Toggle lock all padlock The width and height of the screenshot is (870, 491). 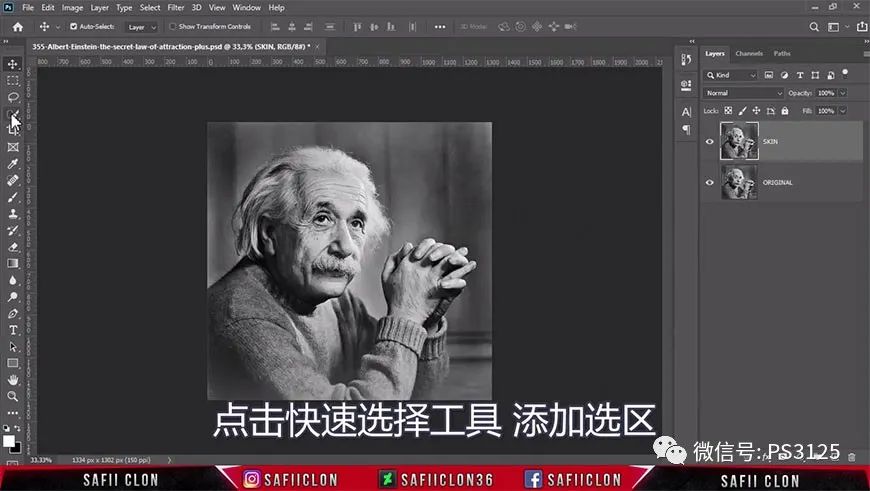(785, 111)
